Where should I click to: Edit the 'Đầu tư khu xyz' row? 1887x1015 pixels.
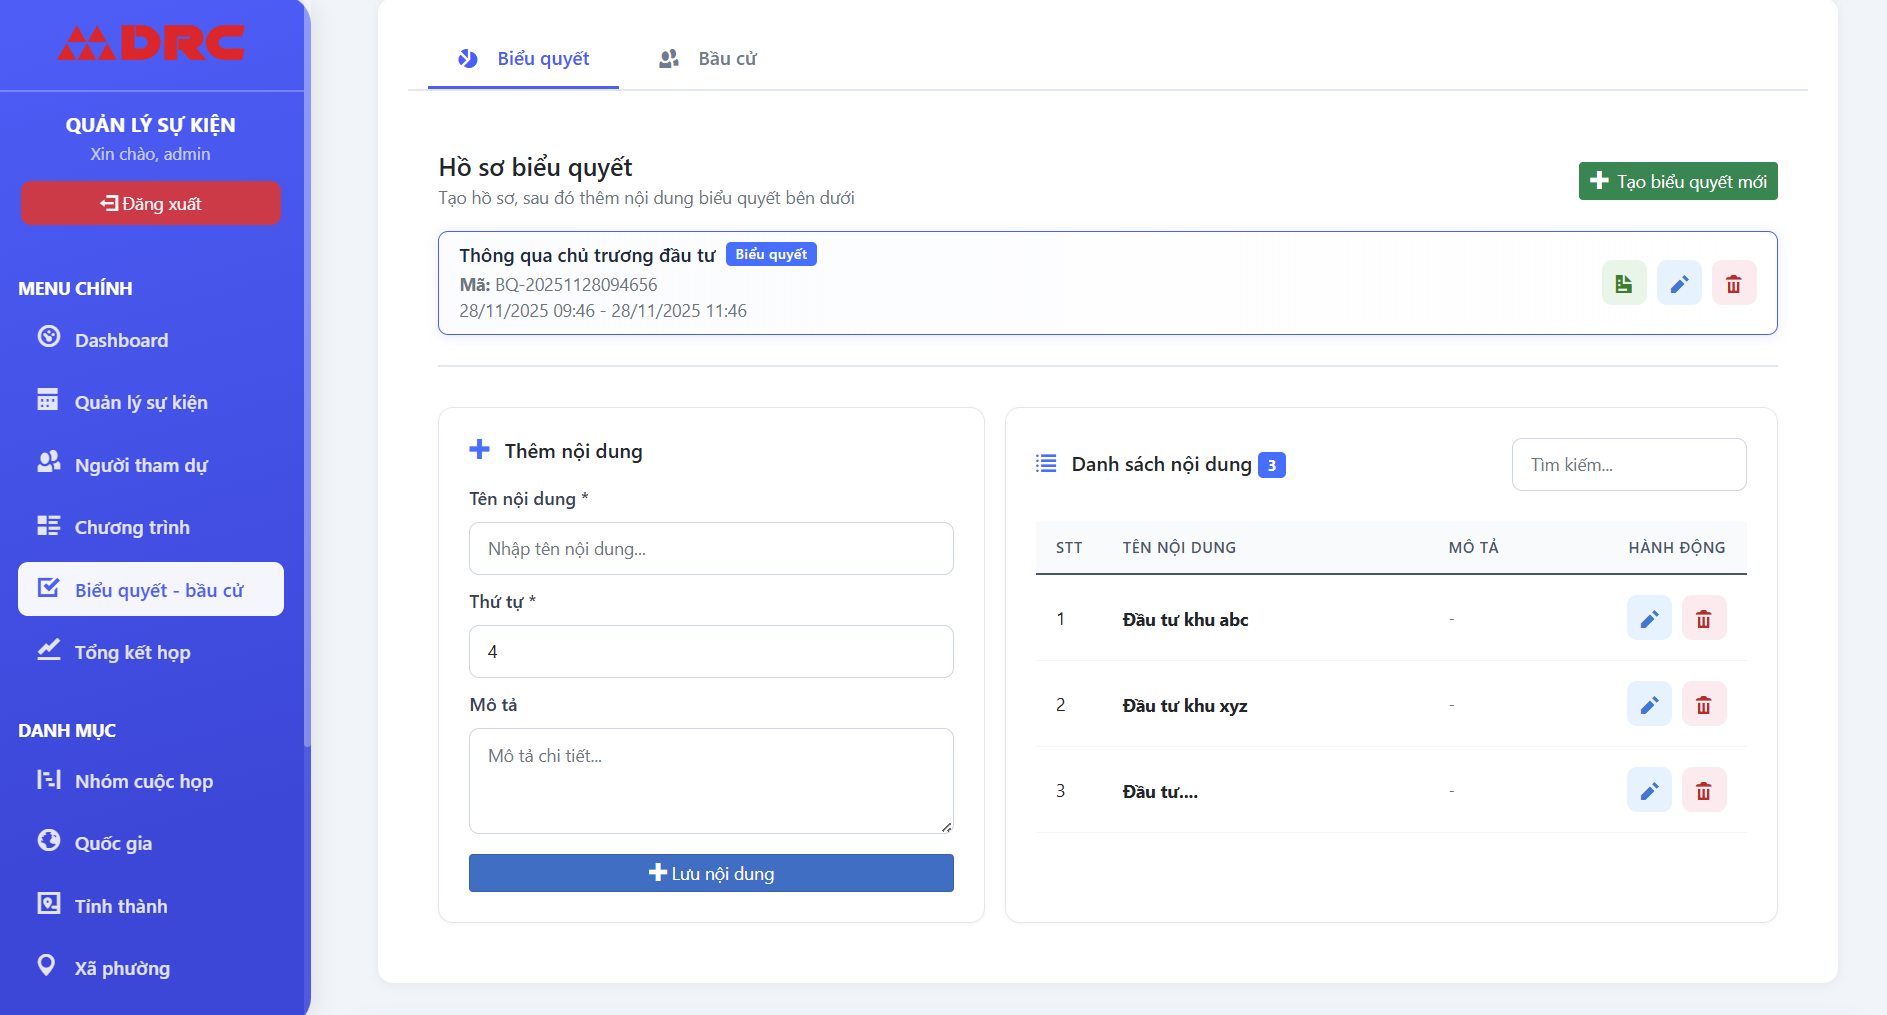pyautogui.click(x=1649, y=705)
